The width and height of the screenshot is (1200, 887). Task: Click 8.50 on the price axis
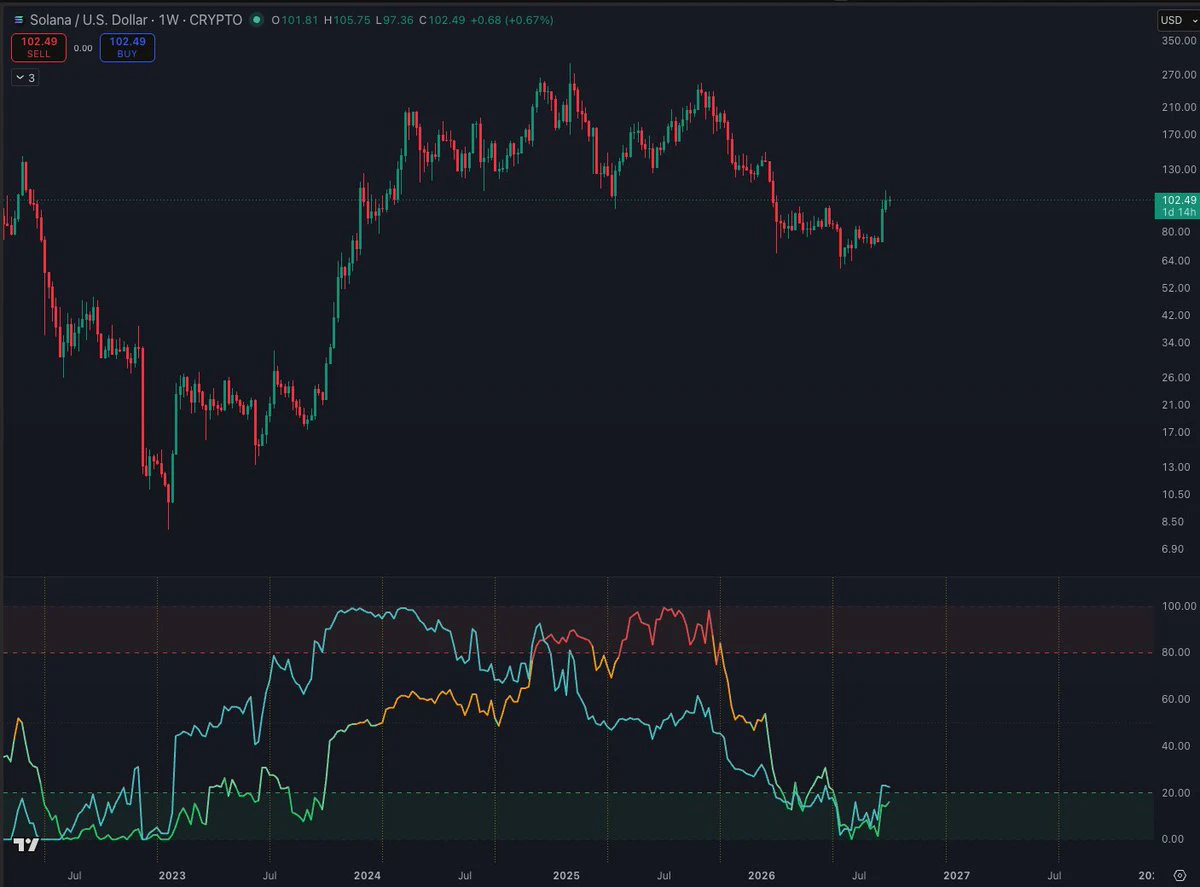pos(1173,521)
